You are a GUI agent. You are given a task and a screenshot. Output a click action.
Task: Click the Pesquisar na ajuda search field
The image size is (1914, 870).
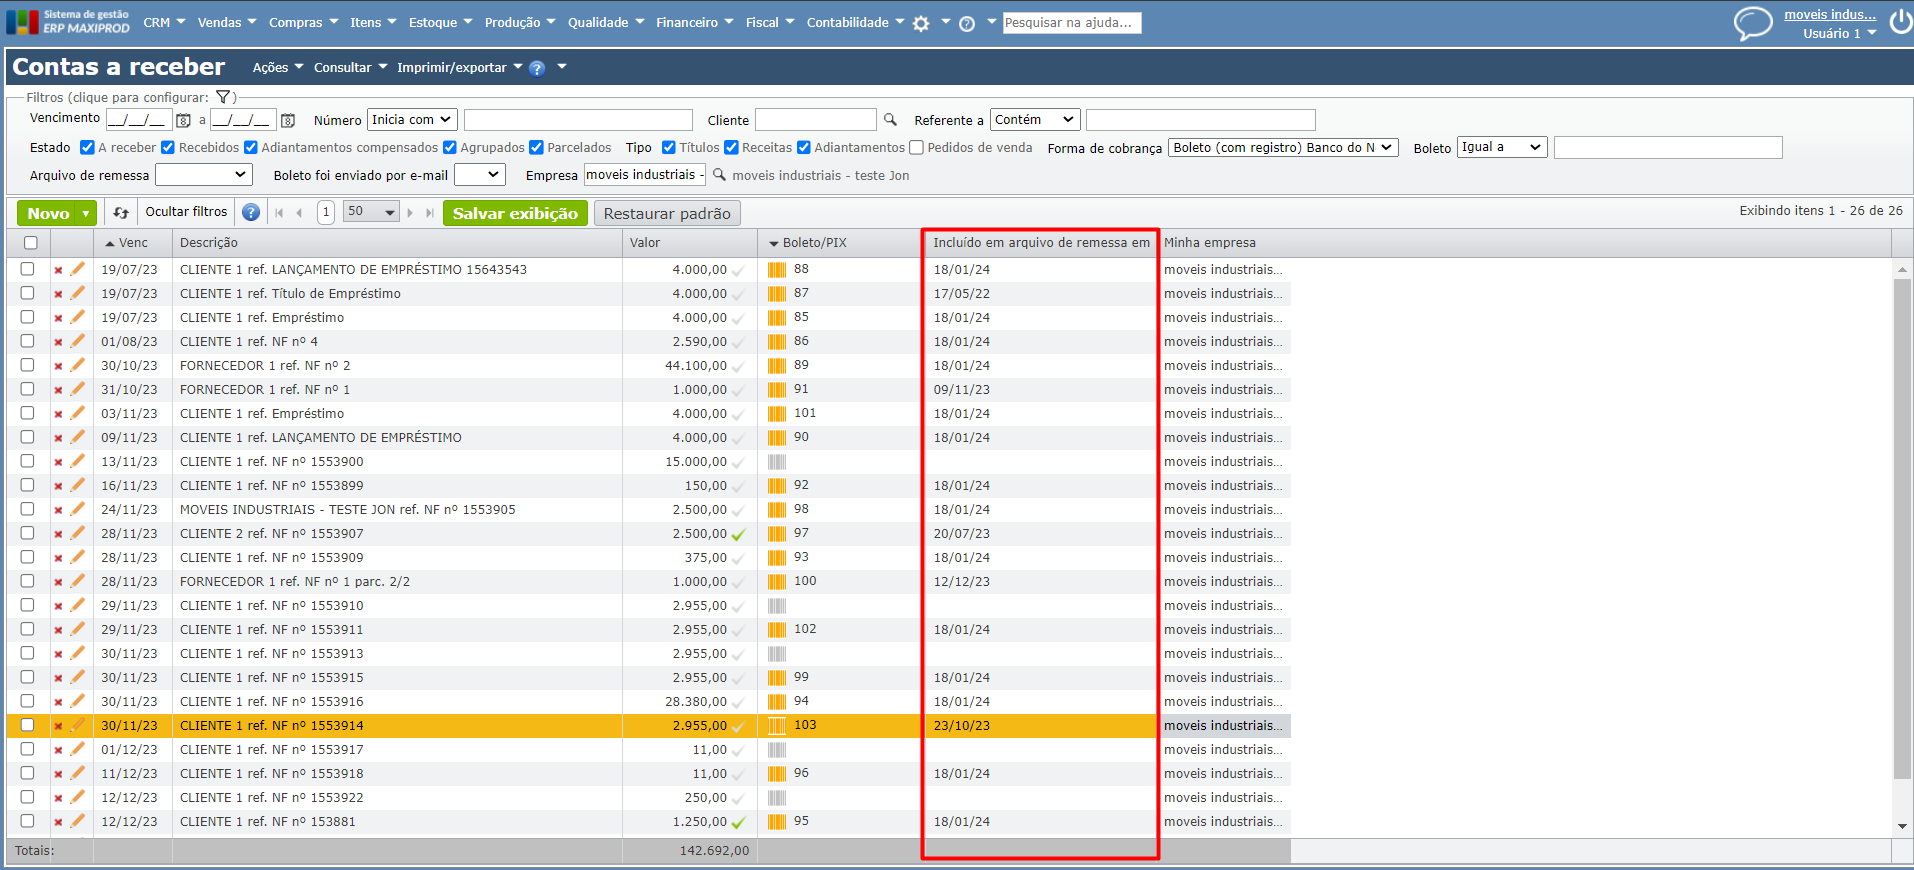(1071, 22)
